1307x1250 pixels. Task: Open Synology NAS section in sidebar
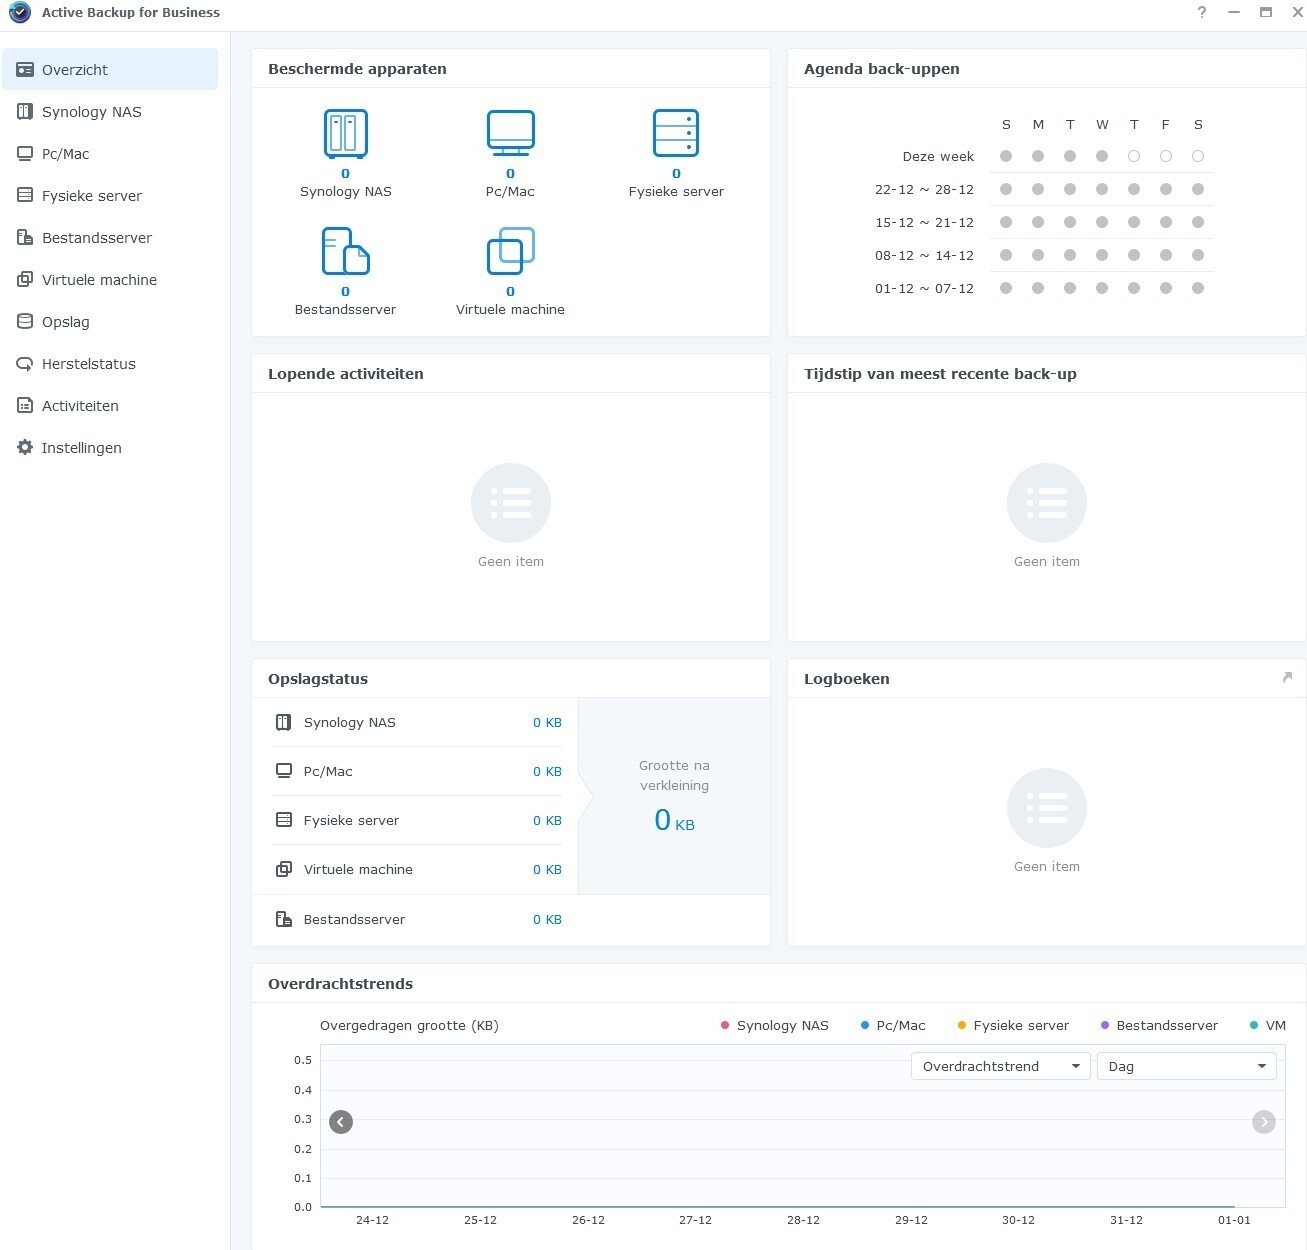click(x=110, y=112)
